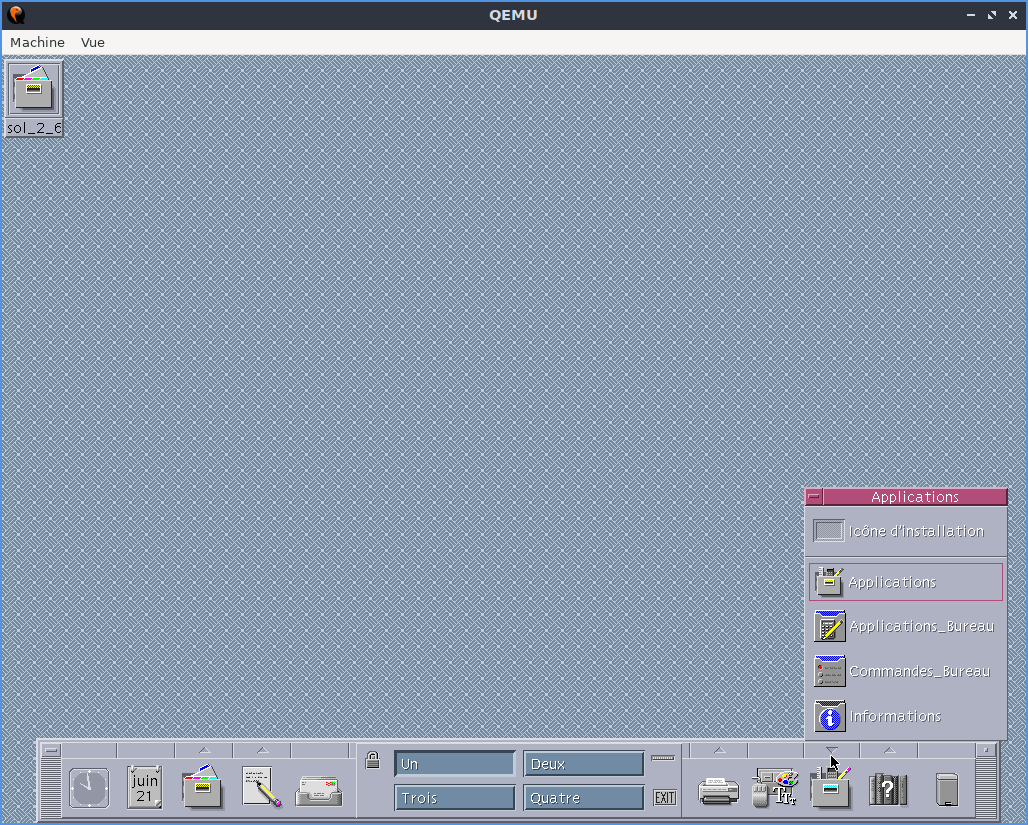Open the Help books icon
This screenshot has height=825, width=1028.
point(888,789)
